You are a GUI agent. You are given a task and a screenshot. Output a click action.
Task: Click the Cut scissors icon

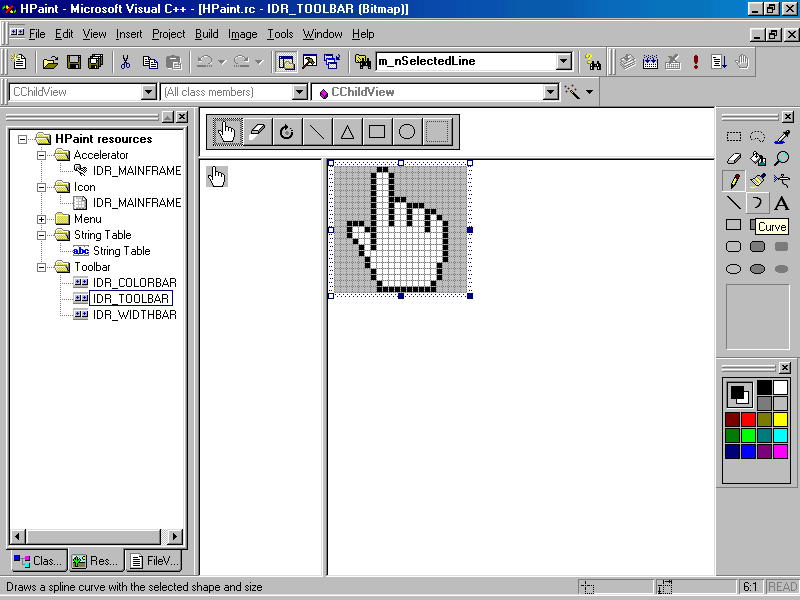click(125, 62)
